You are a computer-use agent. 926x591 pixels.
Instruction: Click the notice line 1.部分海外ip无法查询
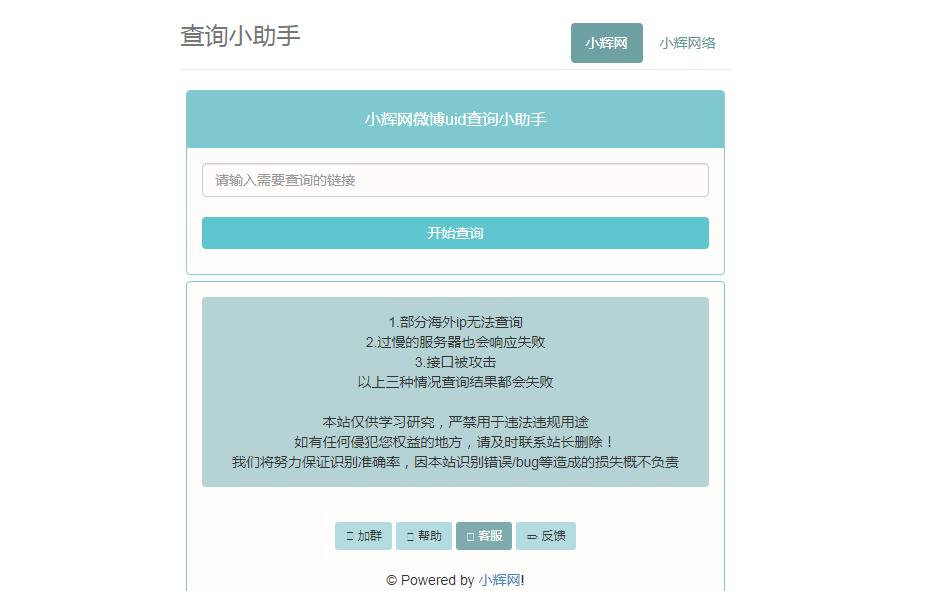pyautogui.click(x=455, y=322)
